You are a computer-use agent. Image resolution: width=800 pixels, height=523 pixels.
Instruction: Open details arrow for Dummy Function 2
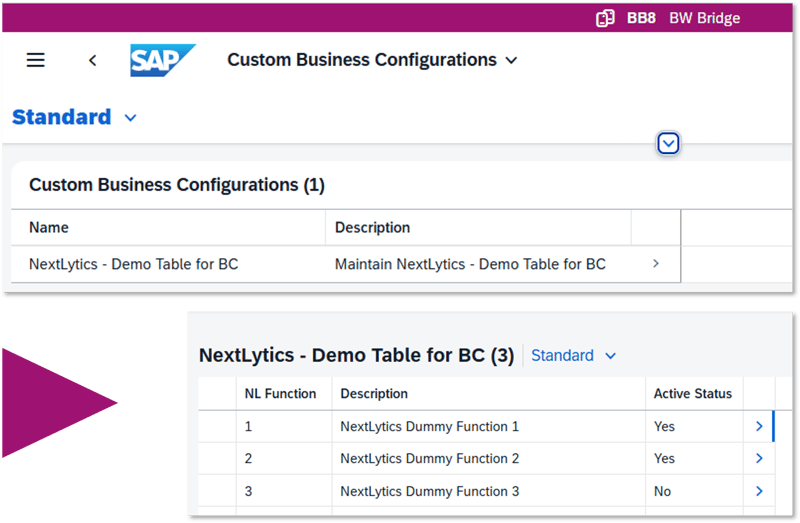[x=759, y=459]
